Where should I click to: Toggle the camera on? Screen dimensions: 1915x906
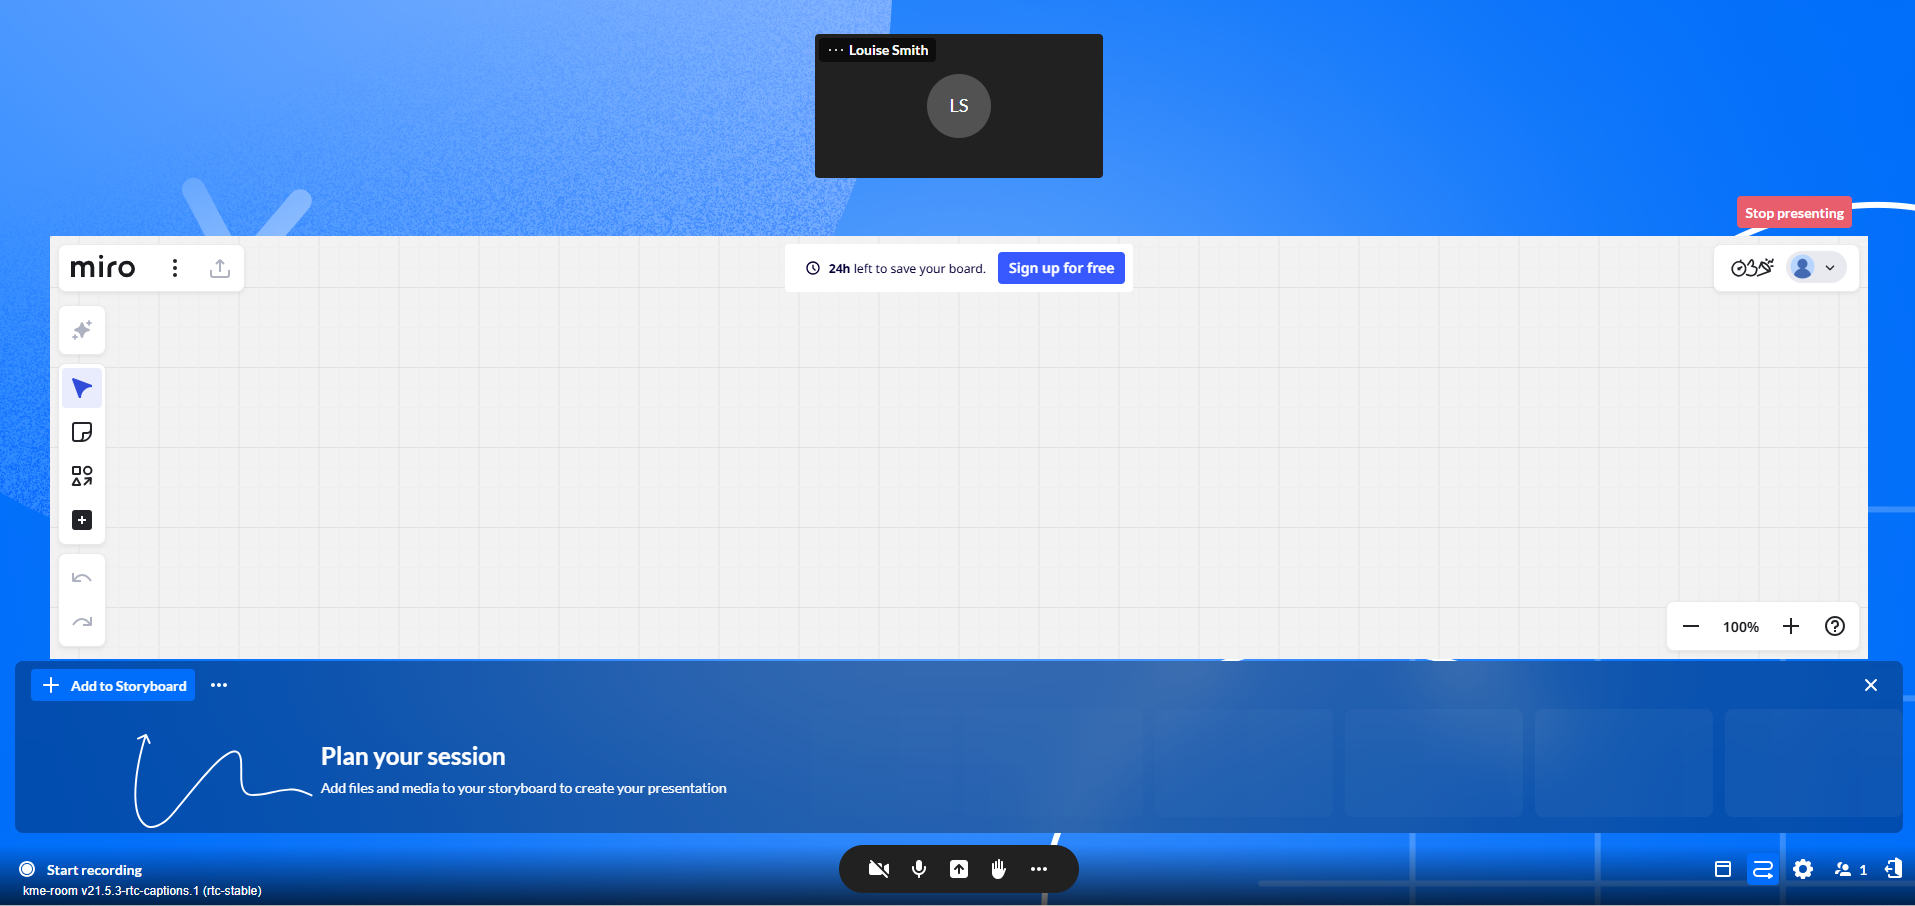point(879,869)
